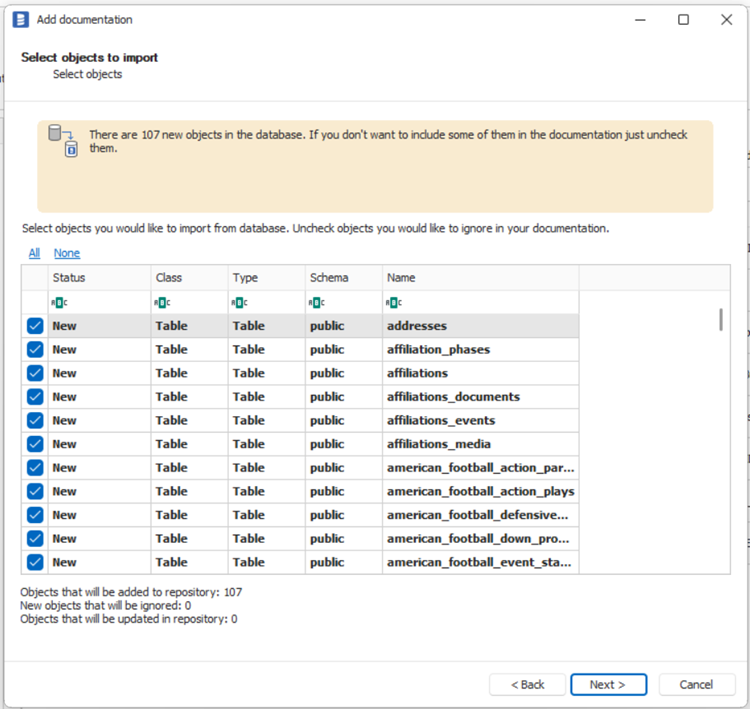Go back with the < Back button
The image size is (750, 709).
pos(527,685)
